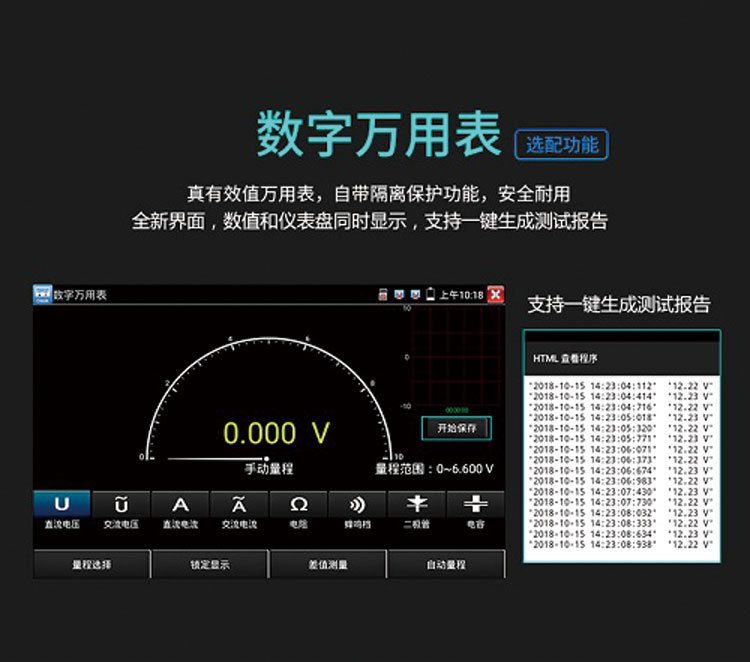Click the 选配功能 optional feature badge
Viewport: 750px width, 662px height.
[561, 145]
